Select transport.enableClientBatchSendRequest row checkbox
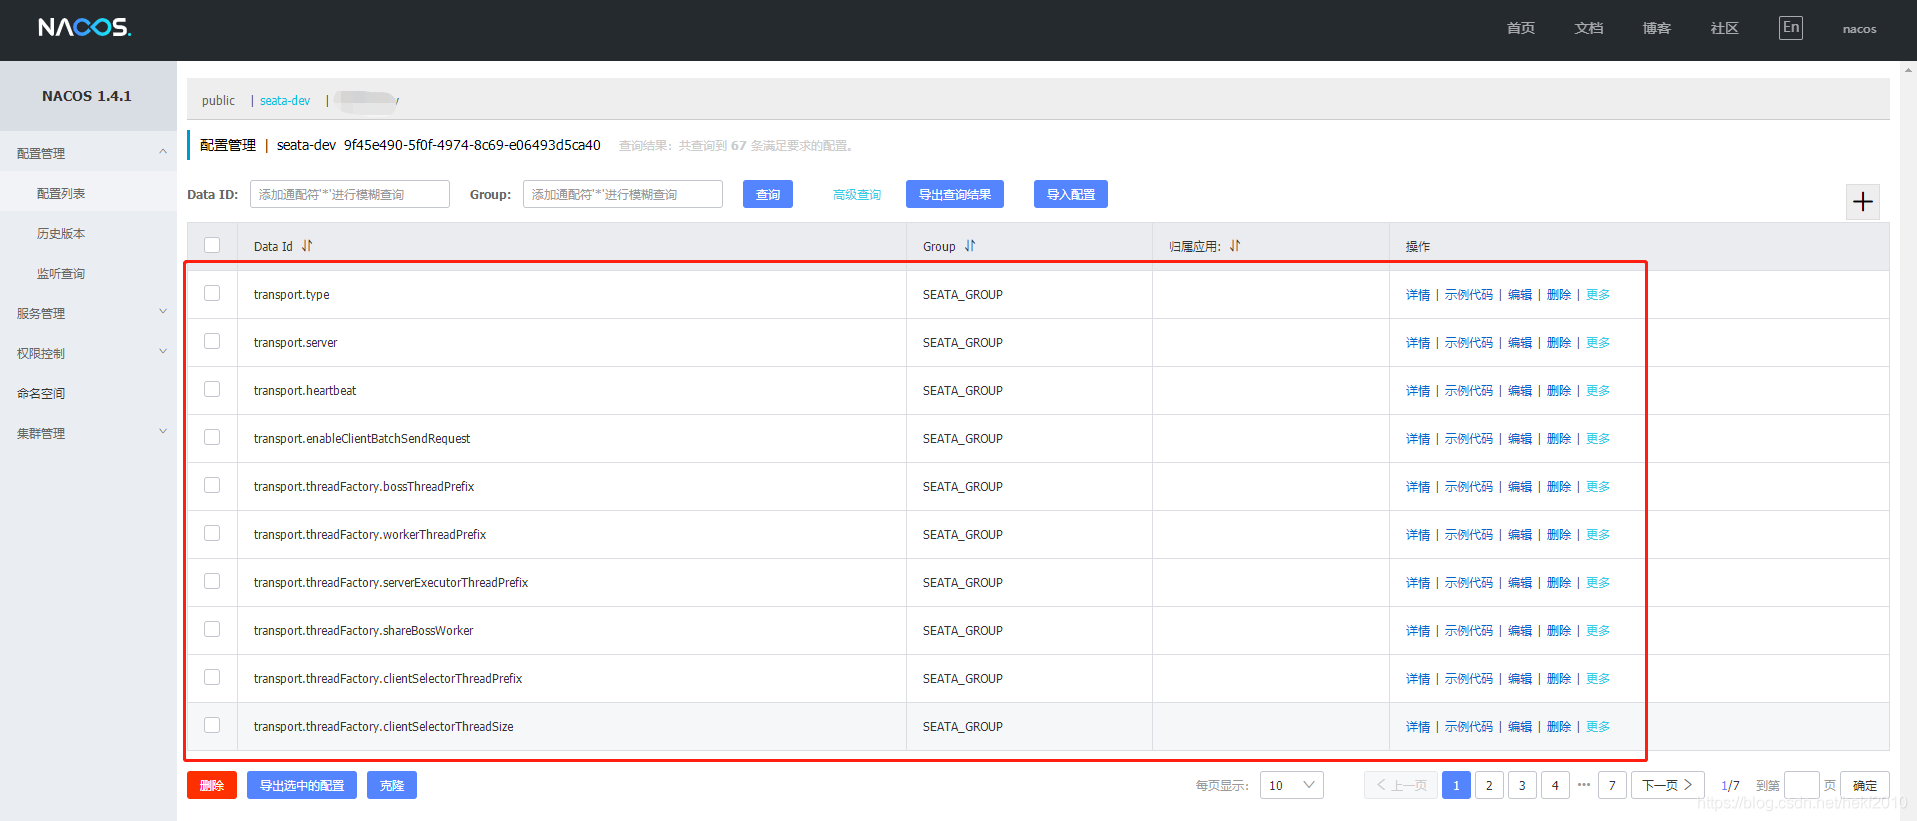This screenshot has width=1917, height=821. click(212, 437)
